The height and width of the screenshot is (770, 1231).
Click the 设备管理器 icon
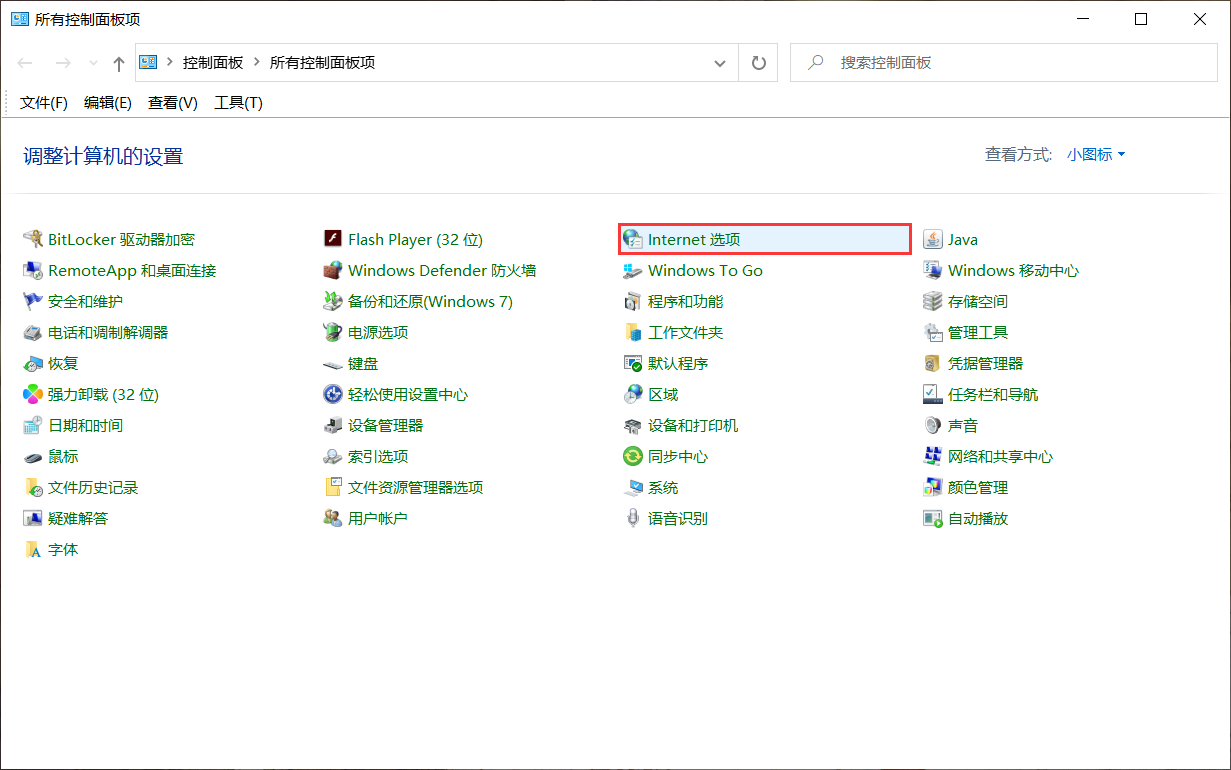[333, 425]
